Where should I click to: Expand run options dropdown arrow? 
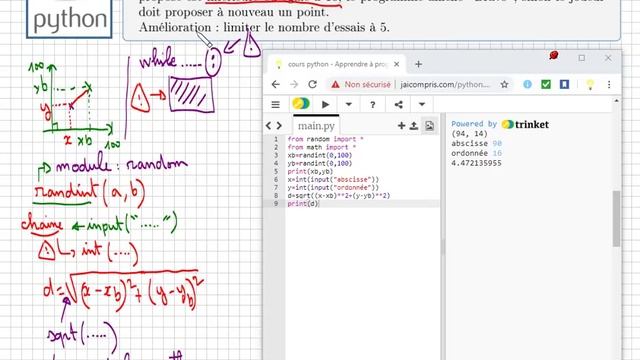tap(349, 104)
